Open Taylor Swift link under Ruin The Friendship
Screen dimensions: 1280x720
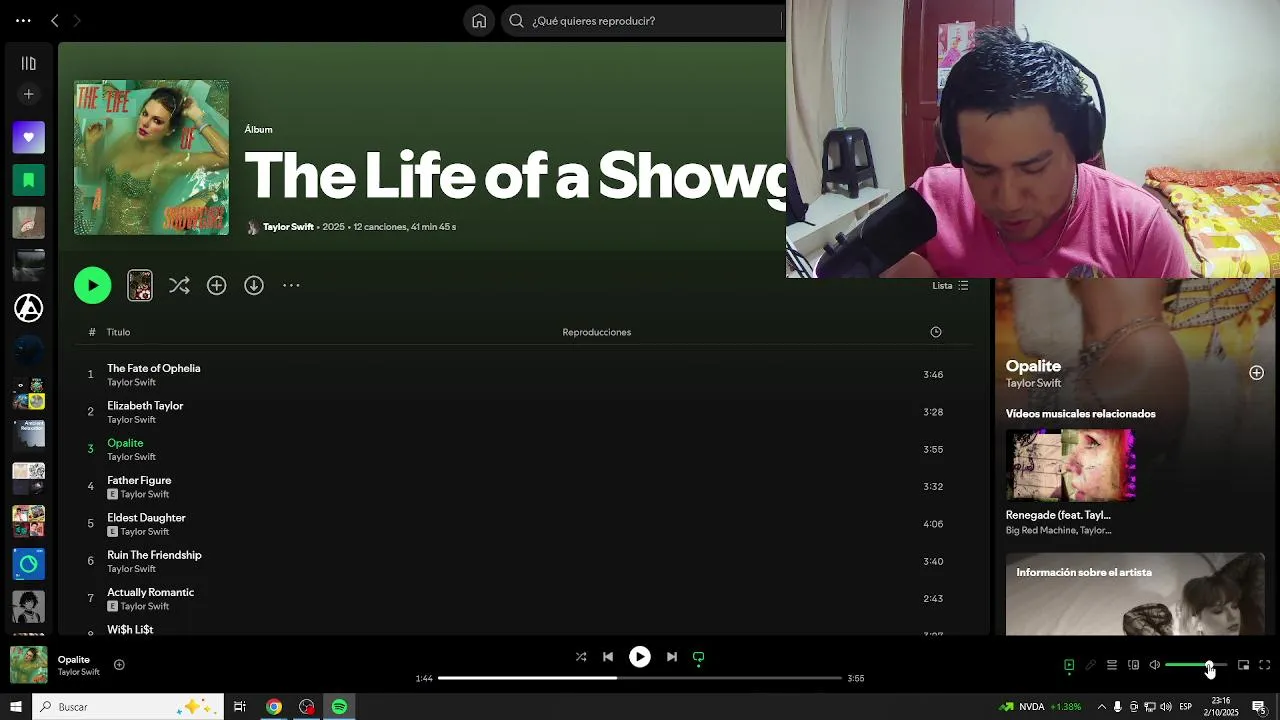(131, 569)
